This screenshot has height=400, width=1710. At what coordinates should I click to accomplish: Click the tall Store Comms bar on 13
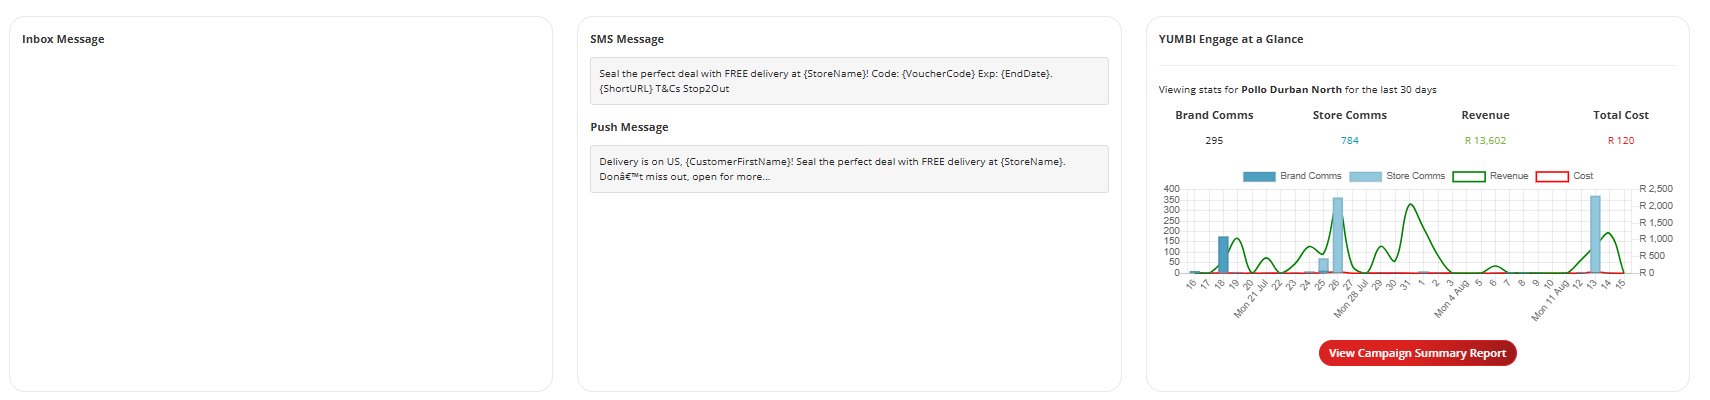(x=1595, y=234)
